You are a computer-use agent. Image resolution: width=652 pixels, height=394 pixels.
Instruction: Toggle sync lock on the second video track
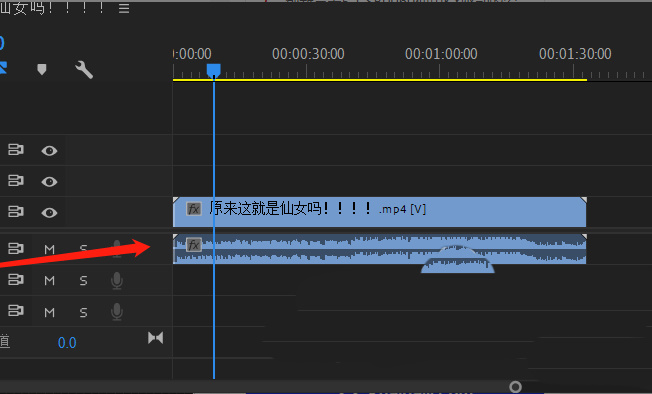[16, 181]
